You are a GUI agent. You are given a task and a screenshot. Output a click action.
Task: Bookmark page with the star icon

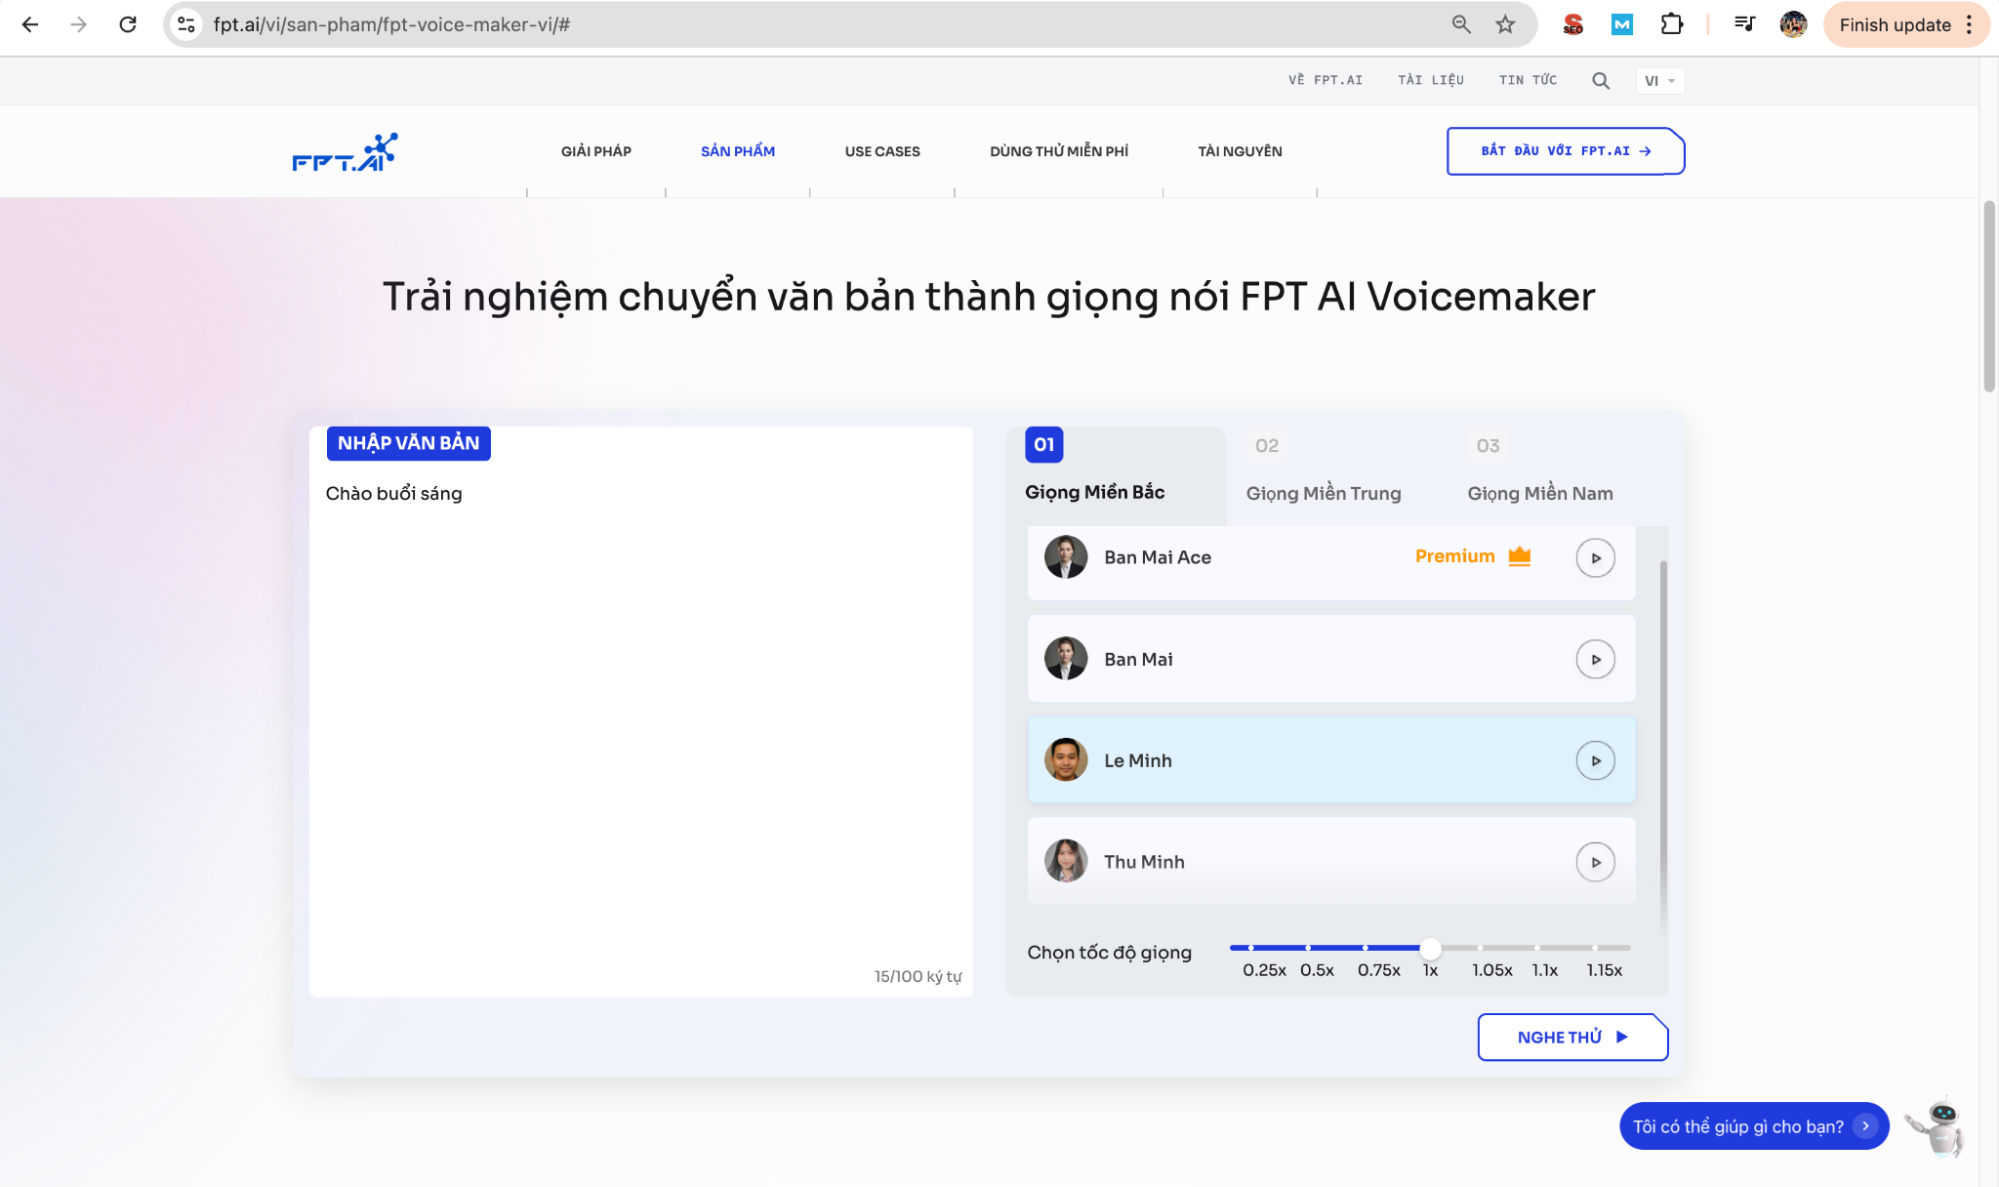1505,25
